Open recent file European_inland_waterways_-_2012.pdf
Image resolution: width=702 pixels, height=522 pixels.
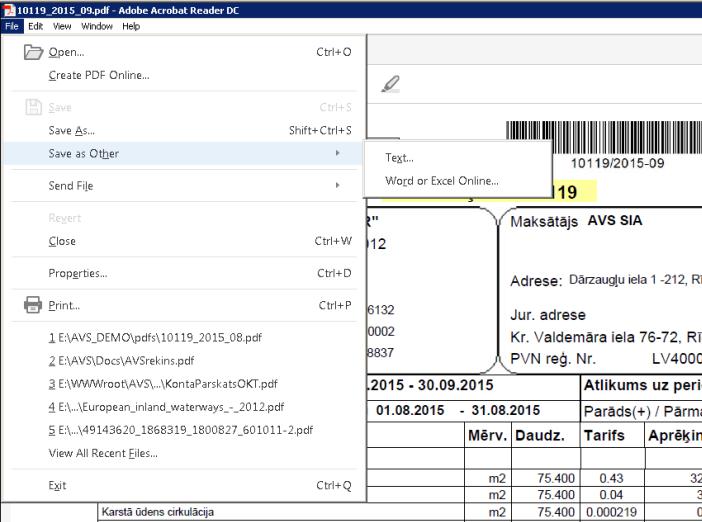(184, 407)
